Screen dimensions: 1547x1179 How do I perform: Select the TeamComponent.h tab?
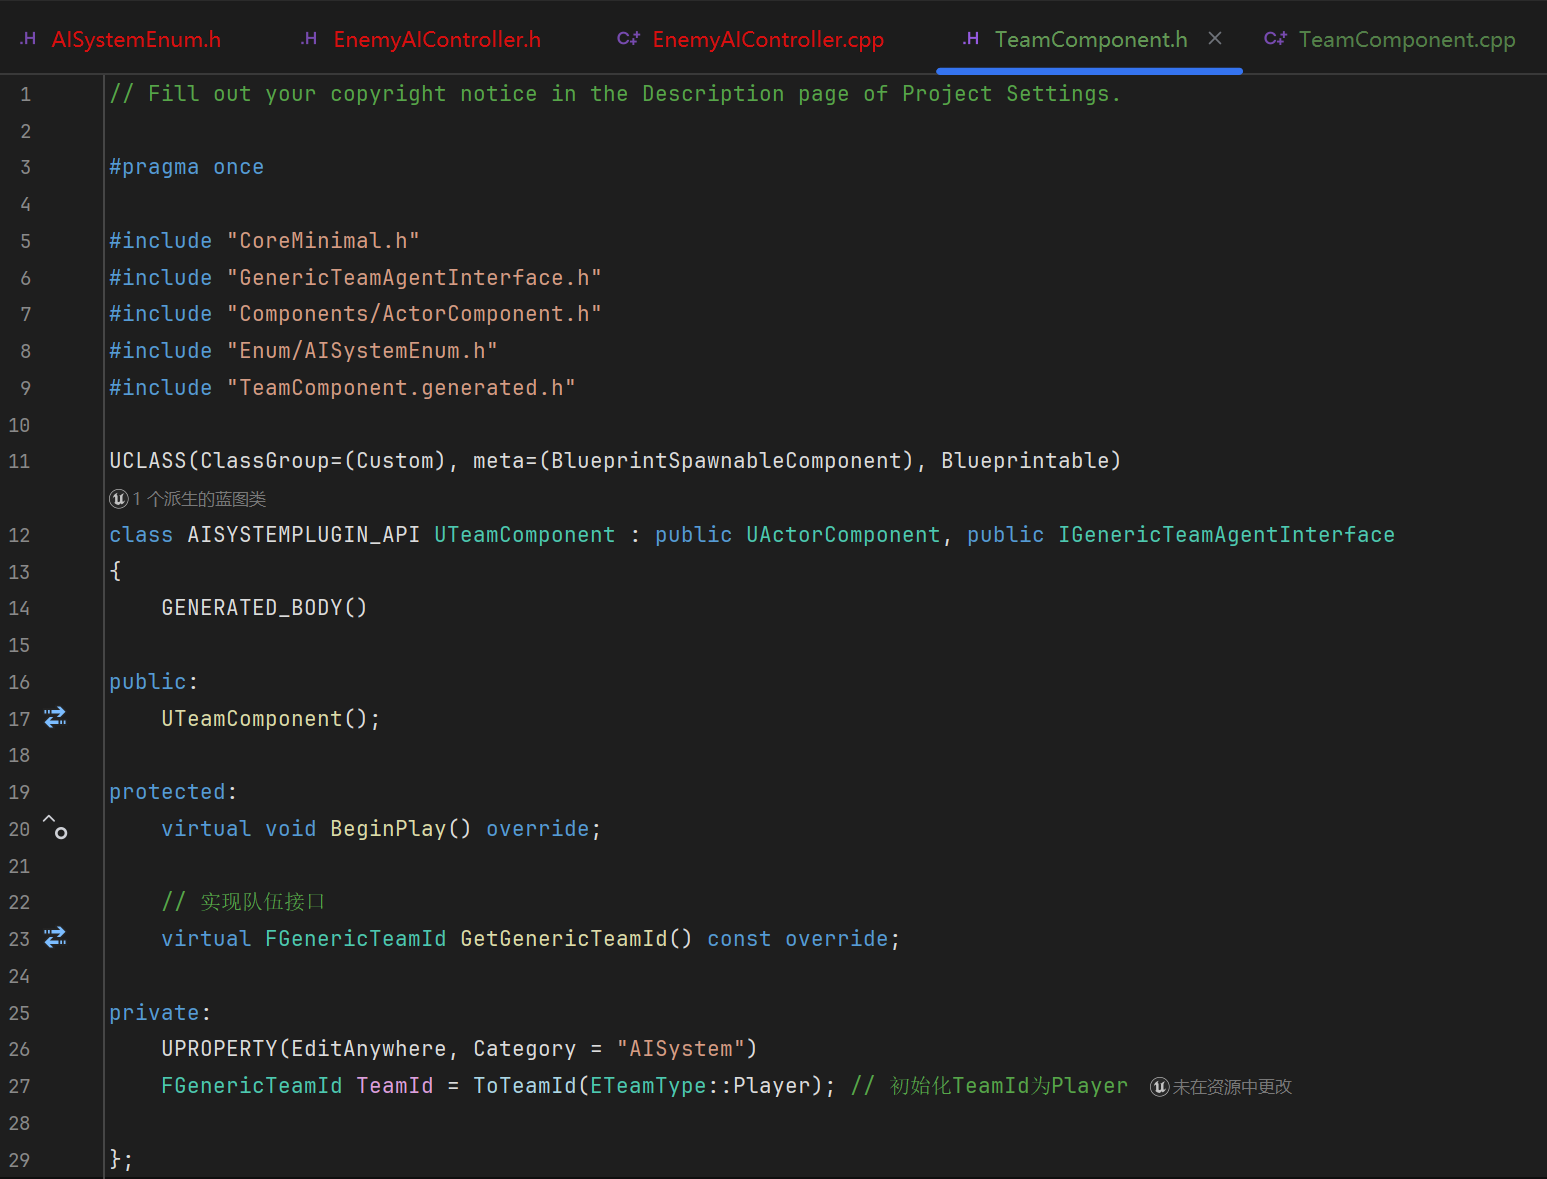point(1091,40)
